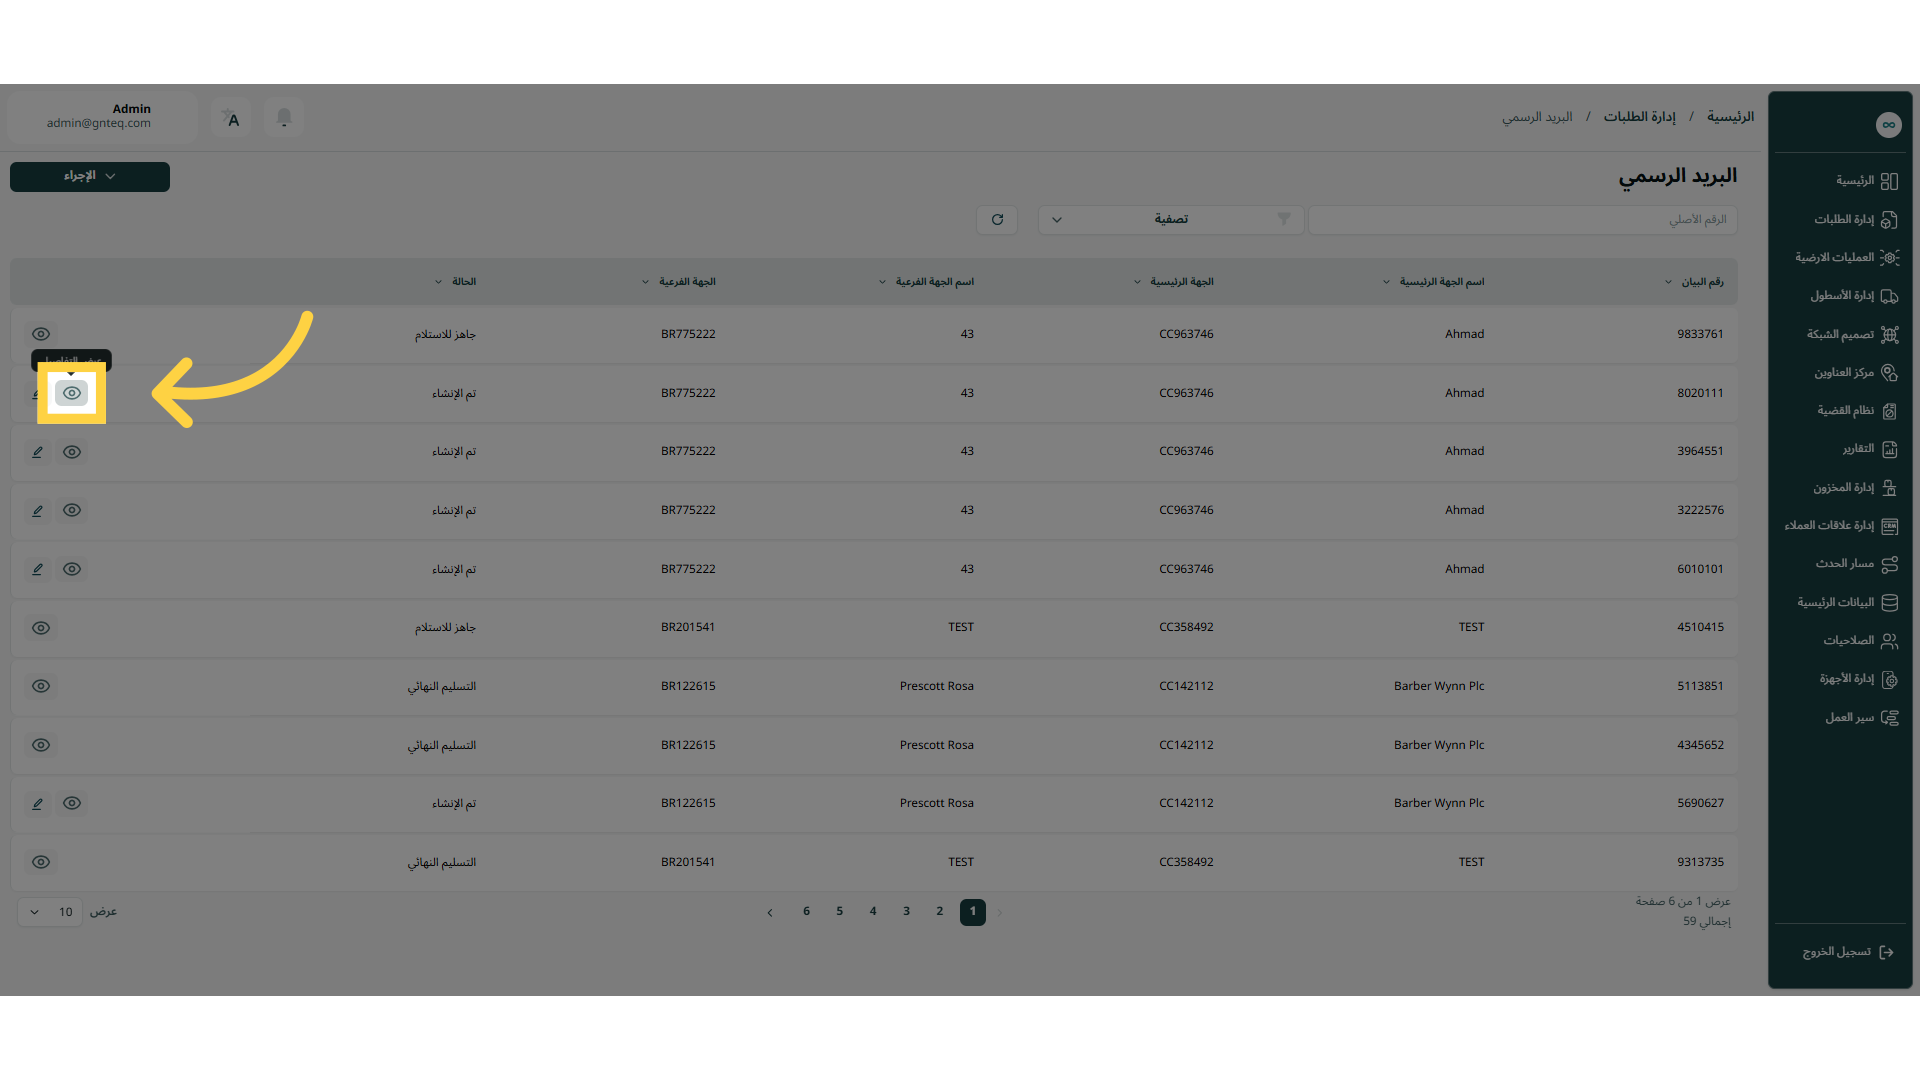Sort by الجهة الفرعية column header

tap(679, 282)
